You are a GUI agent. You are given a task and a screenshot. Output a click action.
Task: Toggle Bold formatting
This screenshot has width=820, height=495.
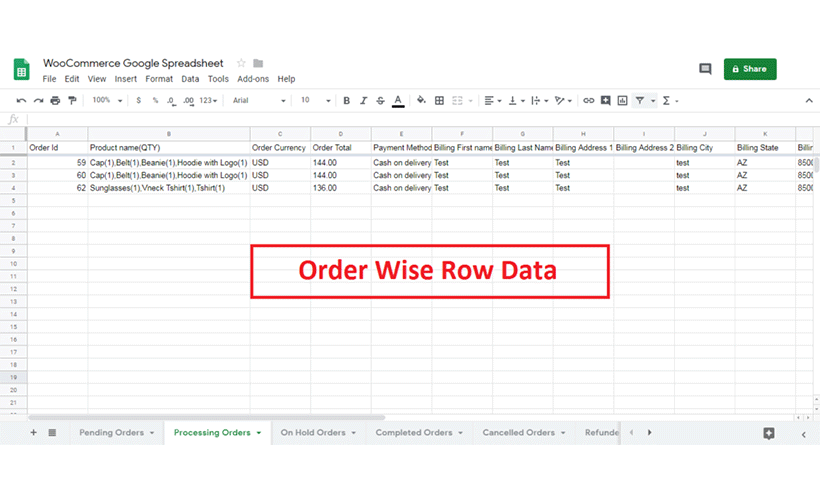click(x=346, y=100)
